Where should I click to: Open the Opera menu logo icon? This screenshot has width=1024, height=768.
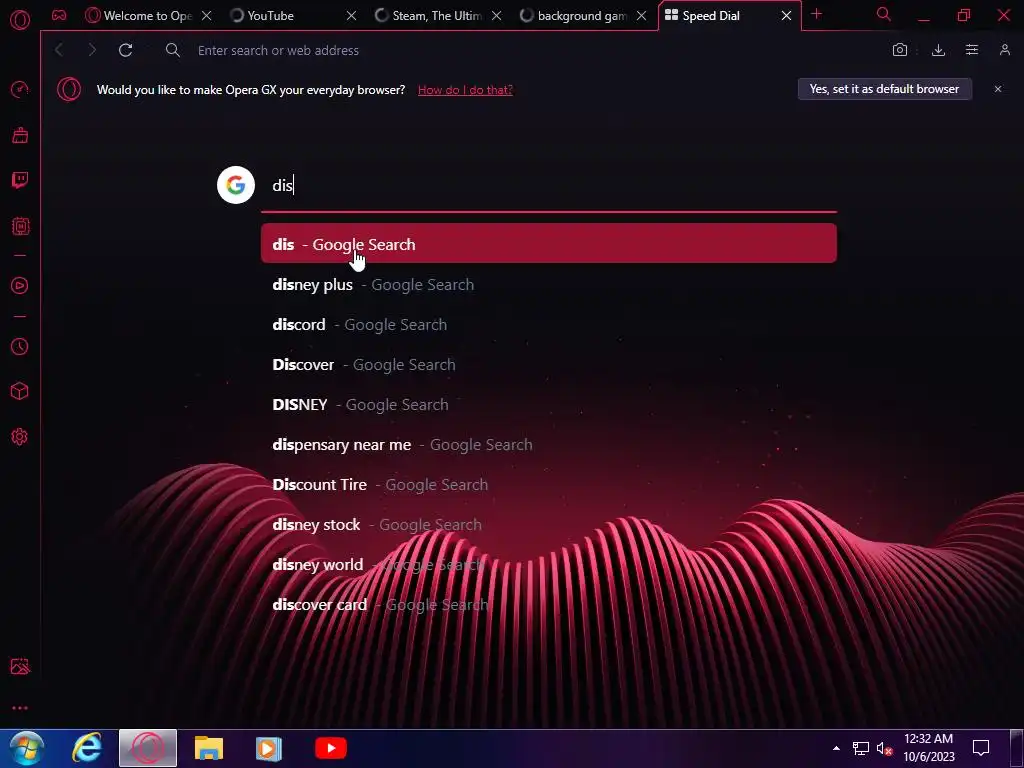point(20,20)
